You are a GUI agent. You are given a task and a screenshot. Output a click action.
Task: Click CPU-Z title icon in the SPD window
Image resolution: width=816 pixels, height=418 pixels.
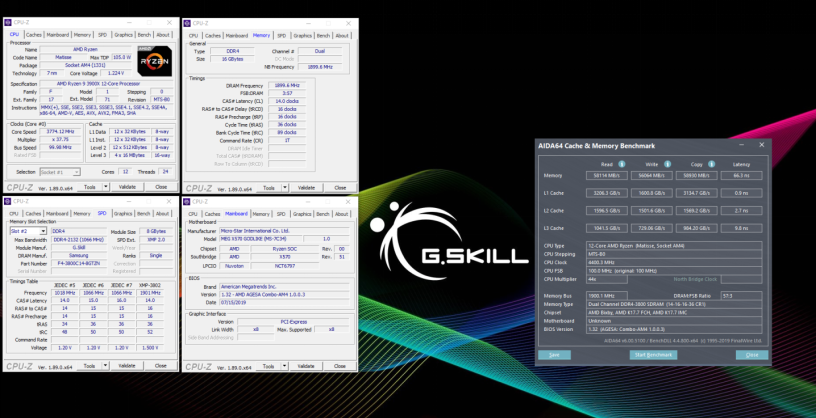click(9, 202)
